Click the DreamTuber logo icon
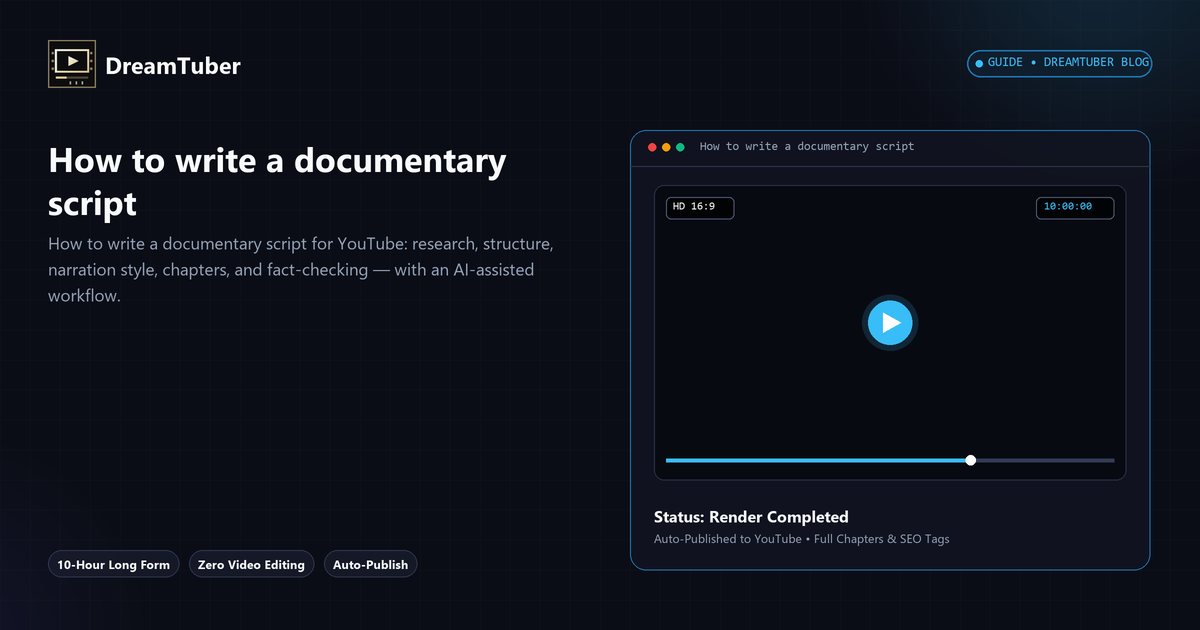 72,64
